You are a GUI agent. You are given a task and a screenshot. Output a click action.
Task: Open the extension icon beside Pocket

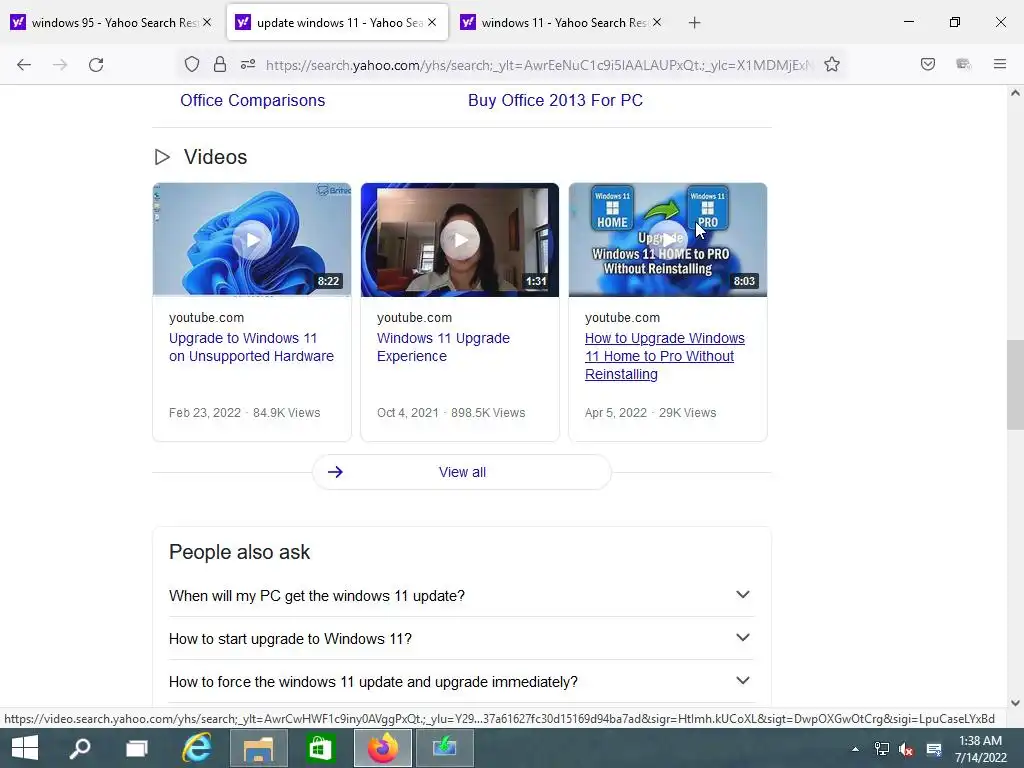(963, 64)
